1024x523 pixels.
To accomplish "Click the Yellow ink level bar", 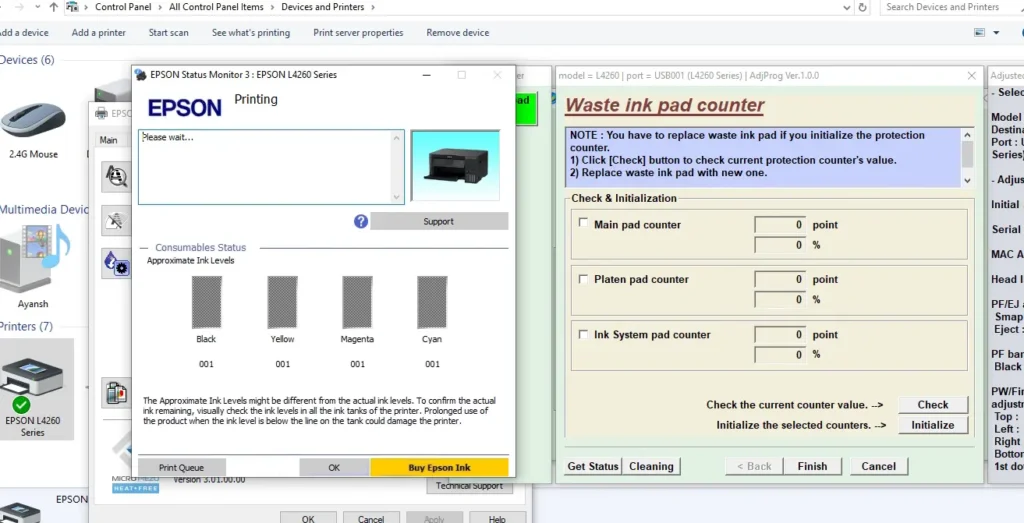I will [x=282, y=302].
